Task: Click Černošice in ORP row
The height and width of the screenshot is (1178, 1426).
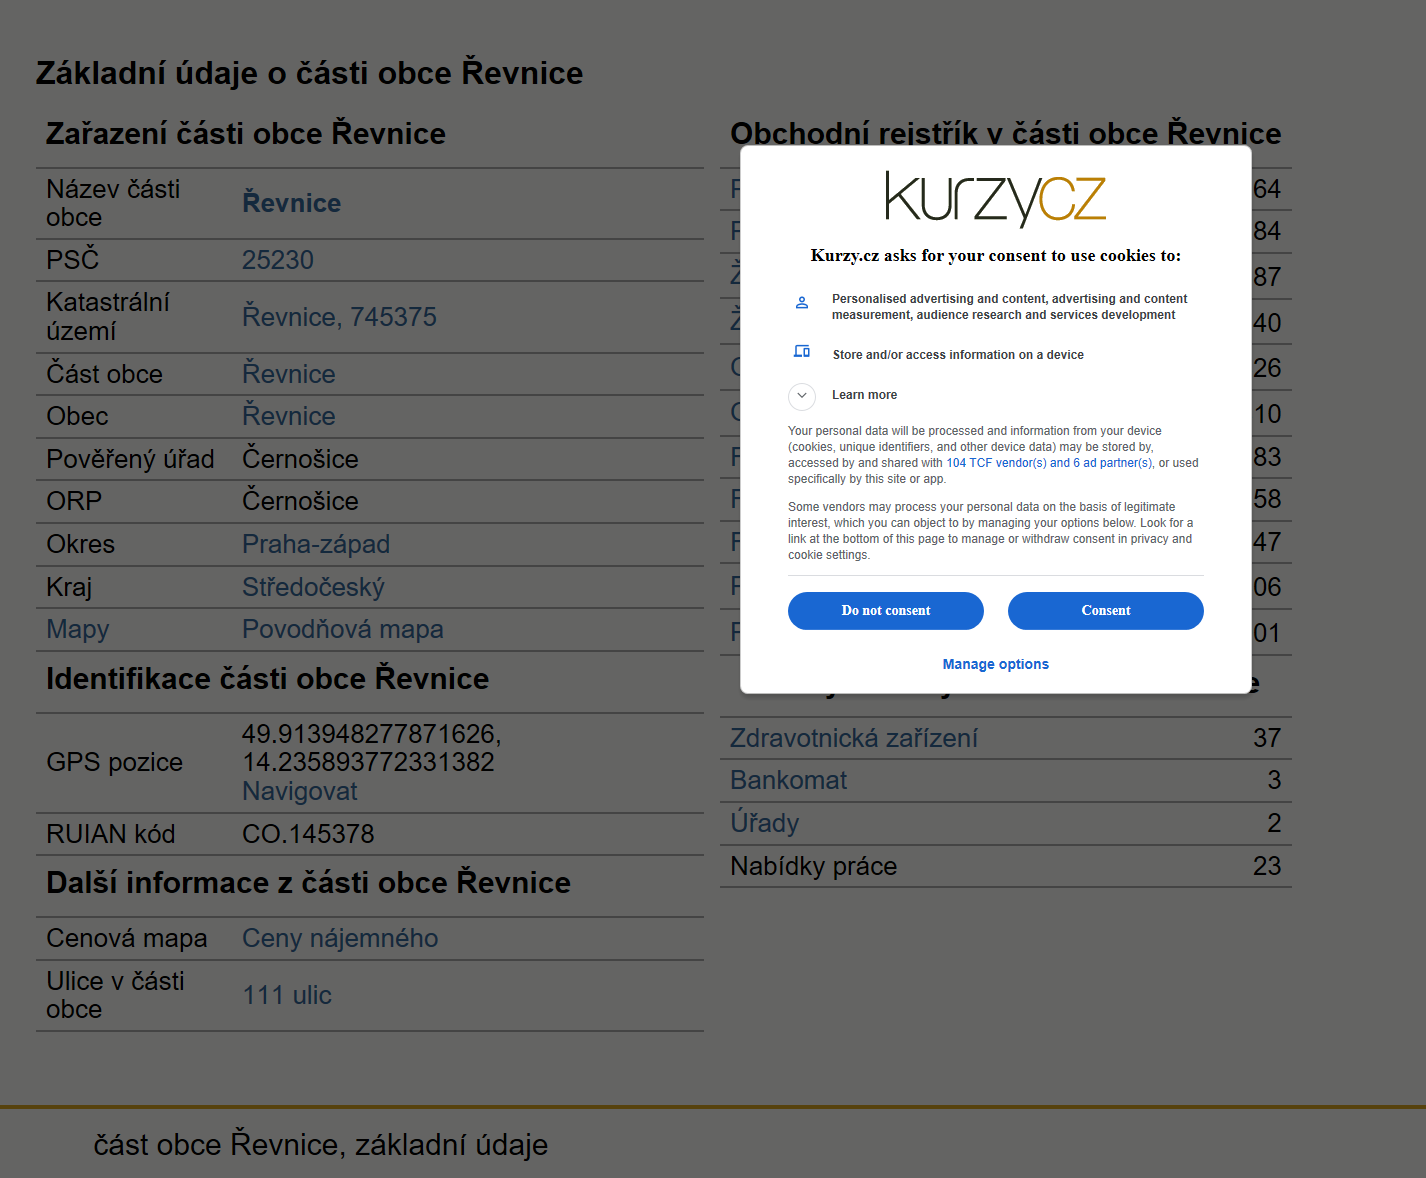Action: pos(300,501)
